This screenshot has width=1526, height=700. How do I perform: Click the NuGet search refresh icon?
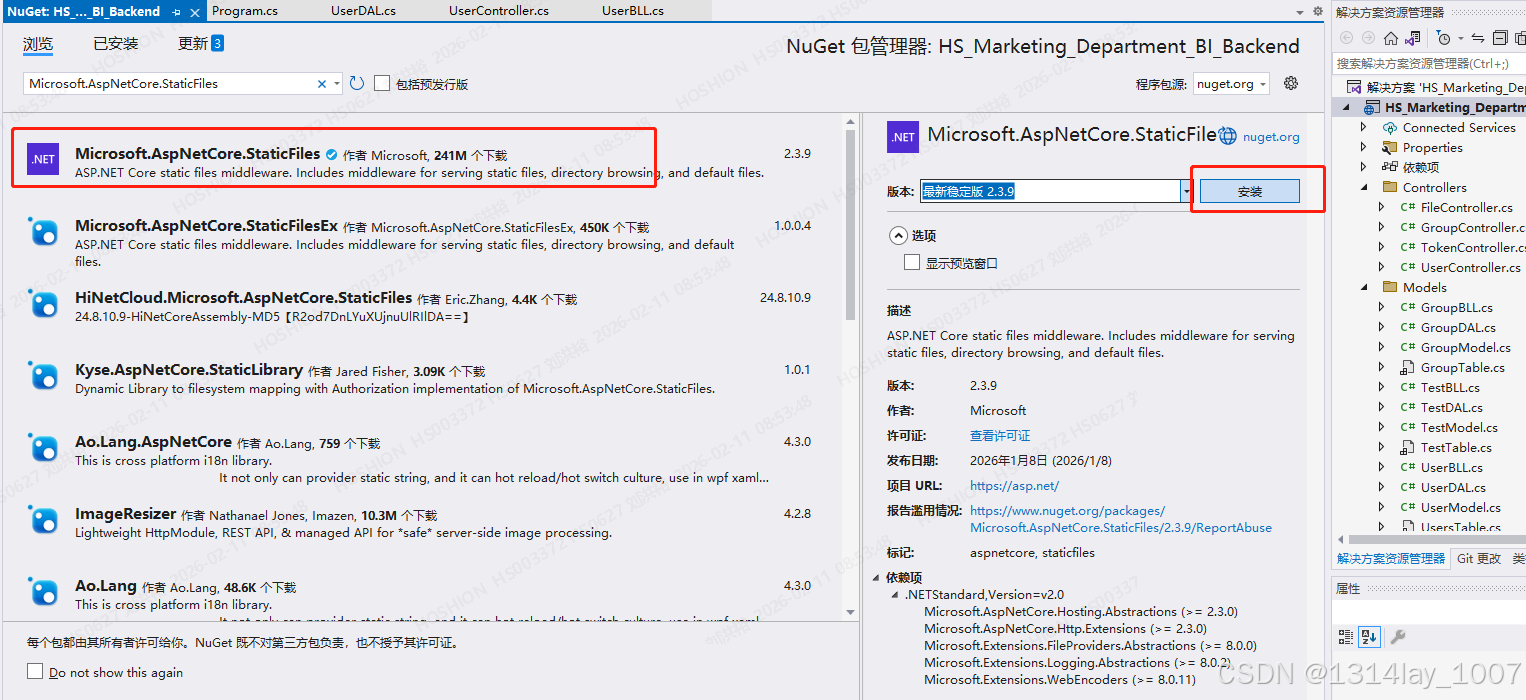[357, 84]
